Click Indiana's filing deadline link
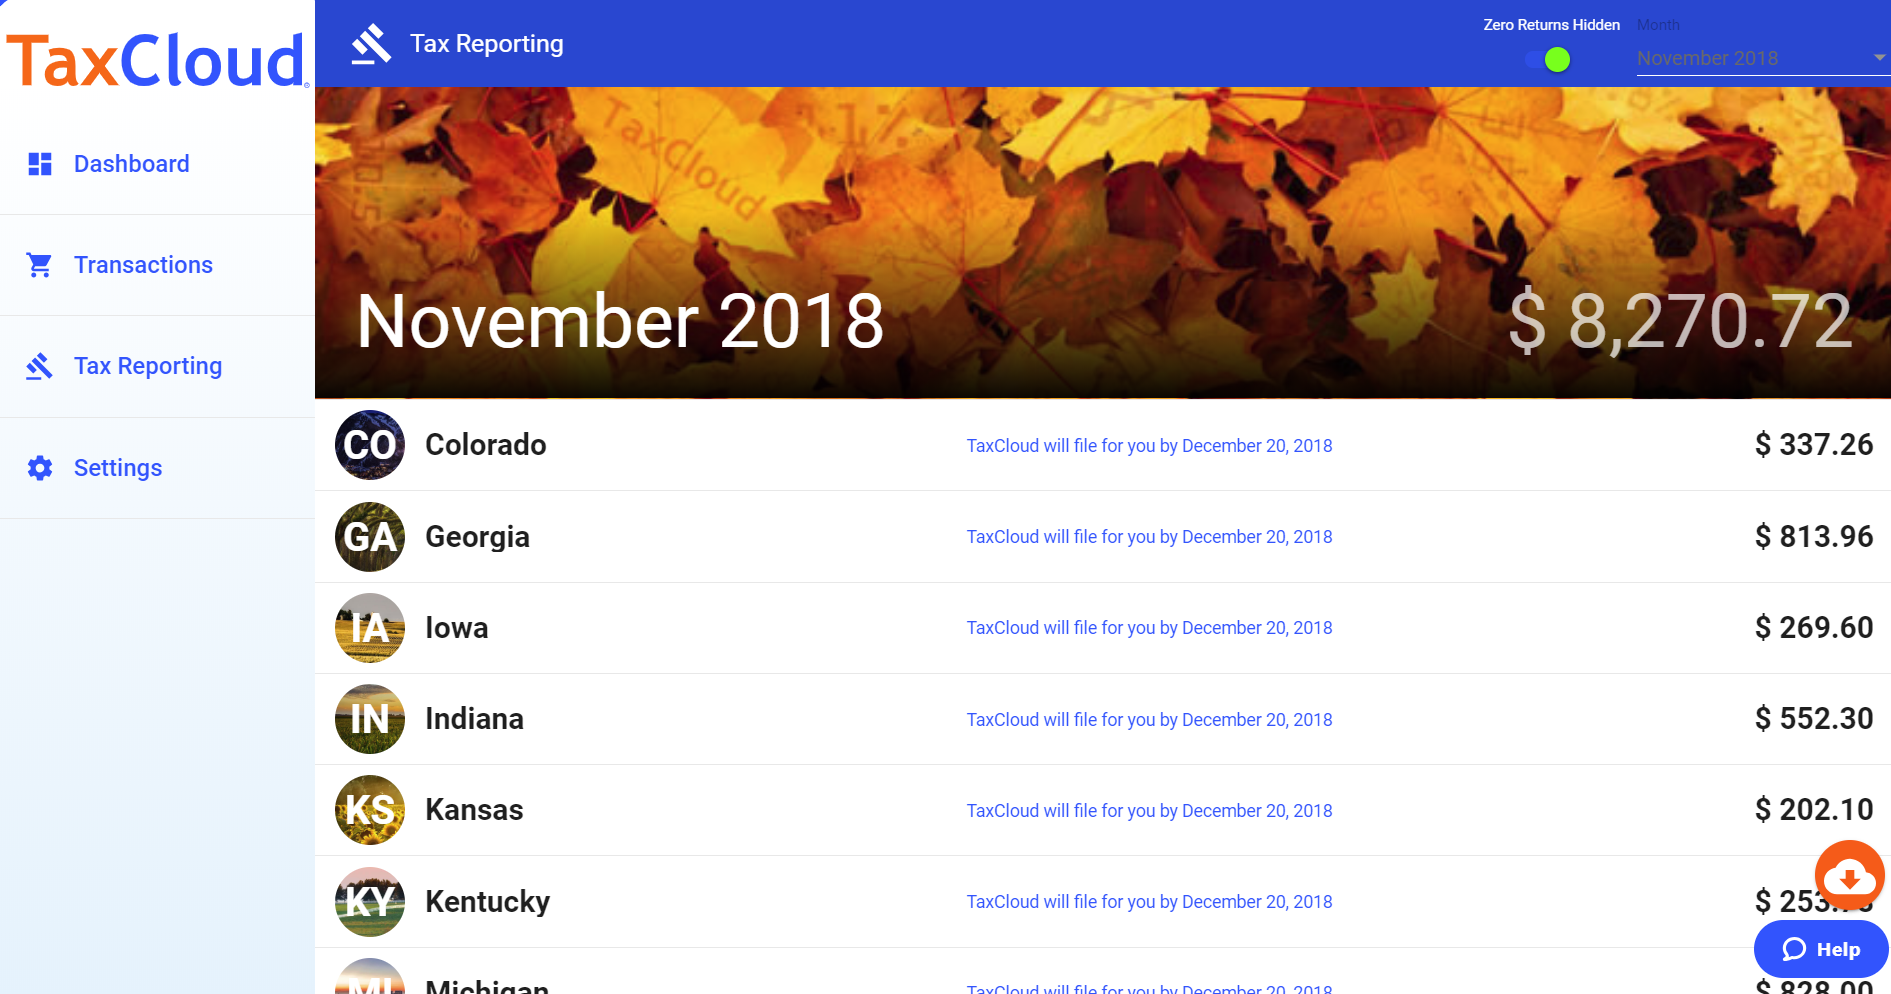The height and width of the screenshot is (994, 1891). point(1150,719)
